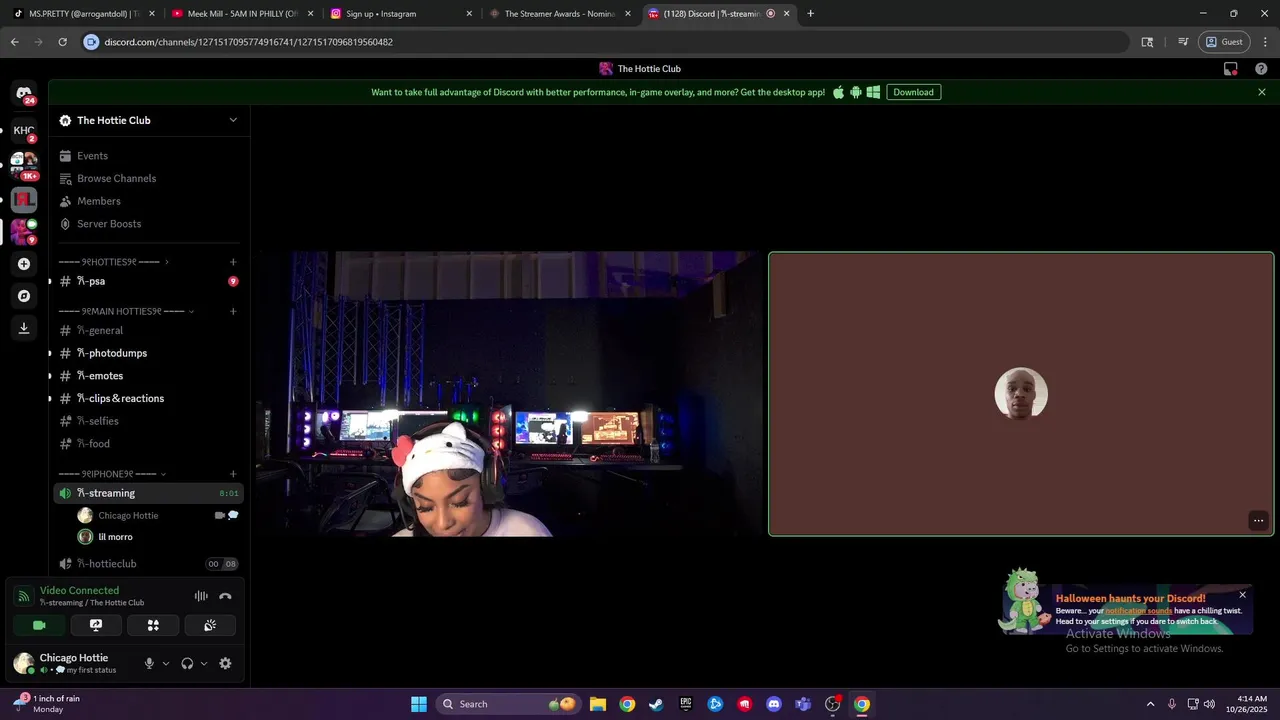1280x720 pixels.
Task: Open Epic Games from the taskbar
Action: [x=686, y=704]
